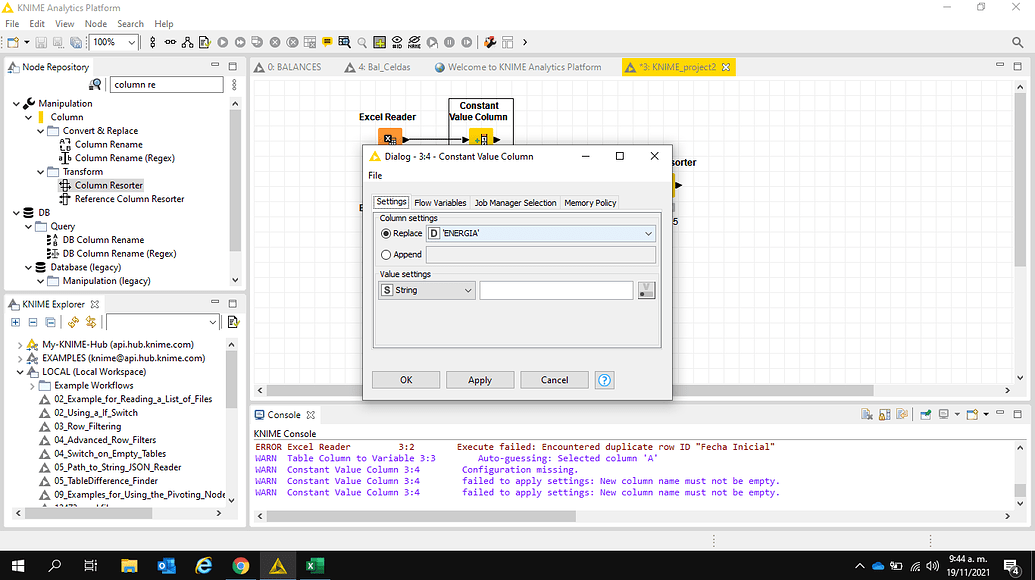Click the Apply button
Image resolution: width=1035 pixels, height=580 pixels.
point(480,380)
